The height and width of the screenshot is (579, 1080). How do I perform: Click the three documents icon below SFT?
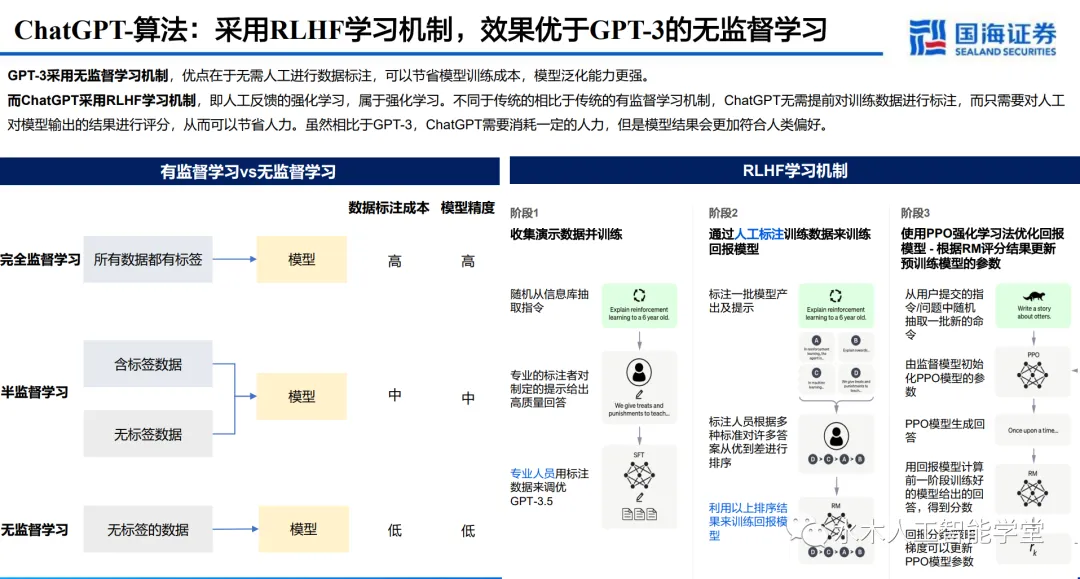639,514
